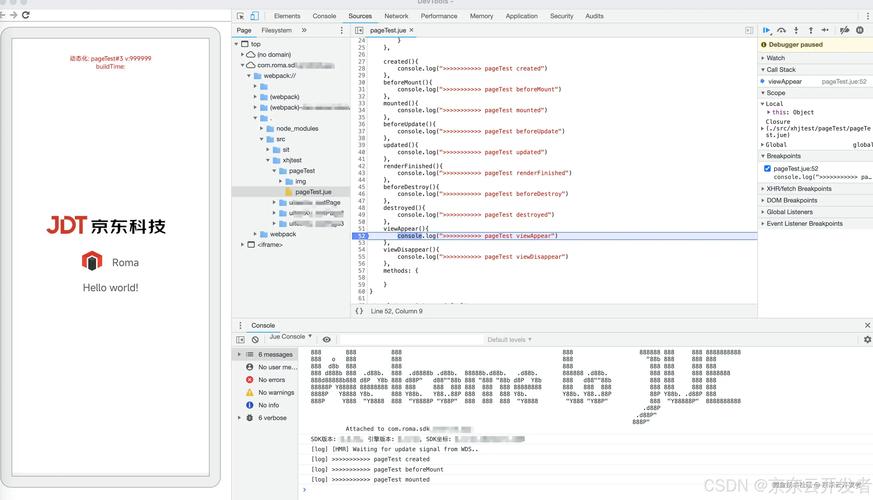Toggle pause on exceptions
873x500 pixels.
click(860, 30)
